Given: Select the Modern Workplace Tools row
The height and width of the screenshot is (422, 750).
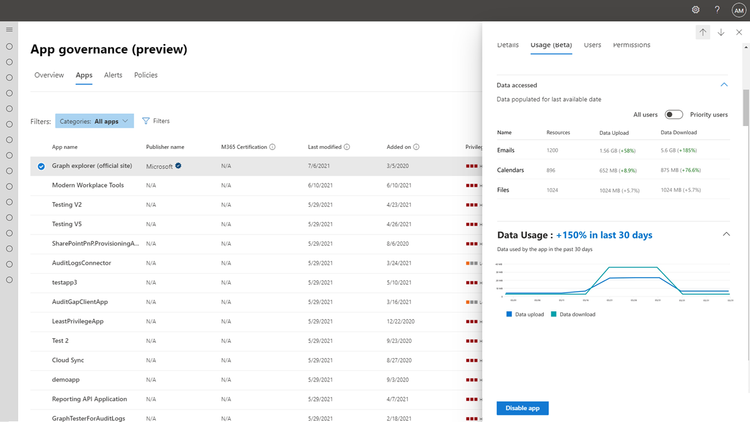Looking at the screenshot, I should (x=256, y=185).
